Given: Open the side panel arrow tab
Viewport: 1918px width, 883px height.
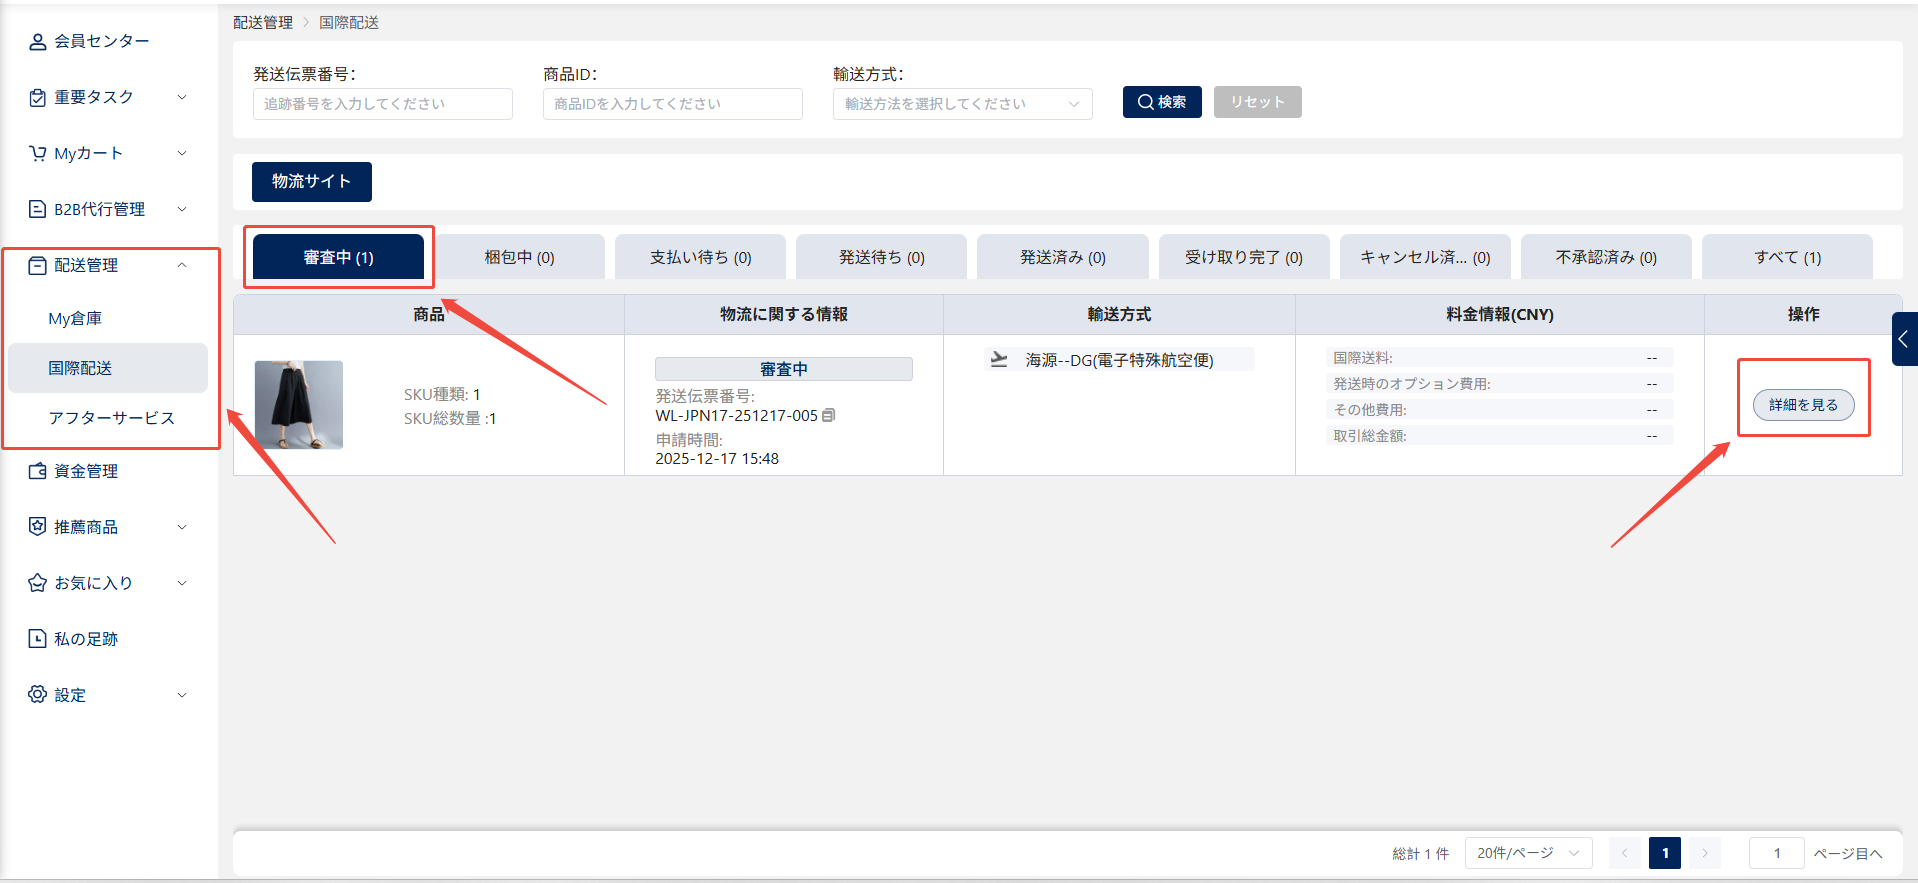Looking at the screenshot, I should 1904,339.
